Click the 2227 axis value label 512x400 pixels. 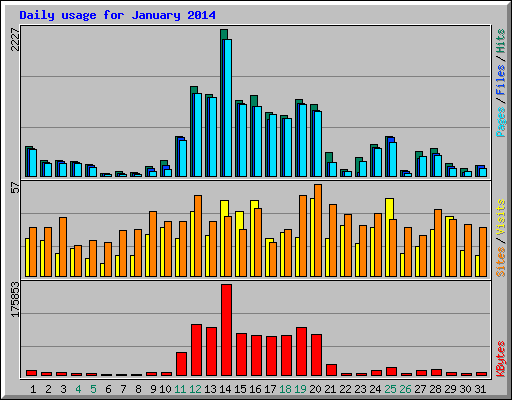tap(15, 39)
